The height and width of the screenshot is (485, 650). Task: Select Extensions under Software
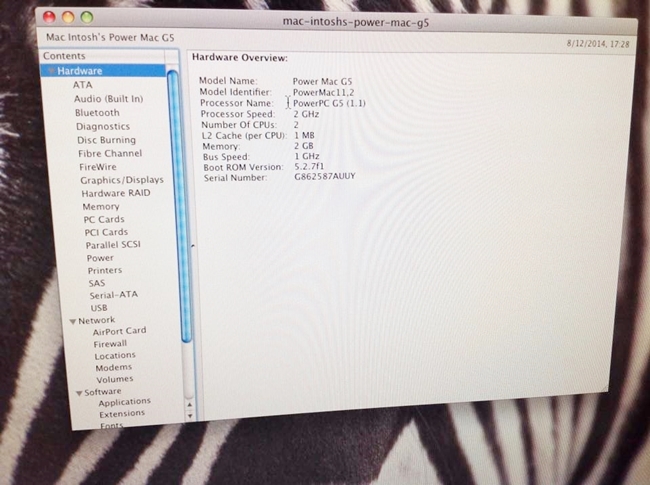point(122,414)
